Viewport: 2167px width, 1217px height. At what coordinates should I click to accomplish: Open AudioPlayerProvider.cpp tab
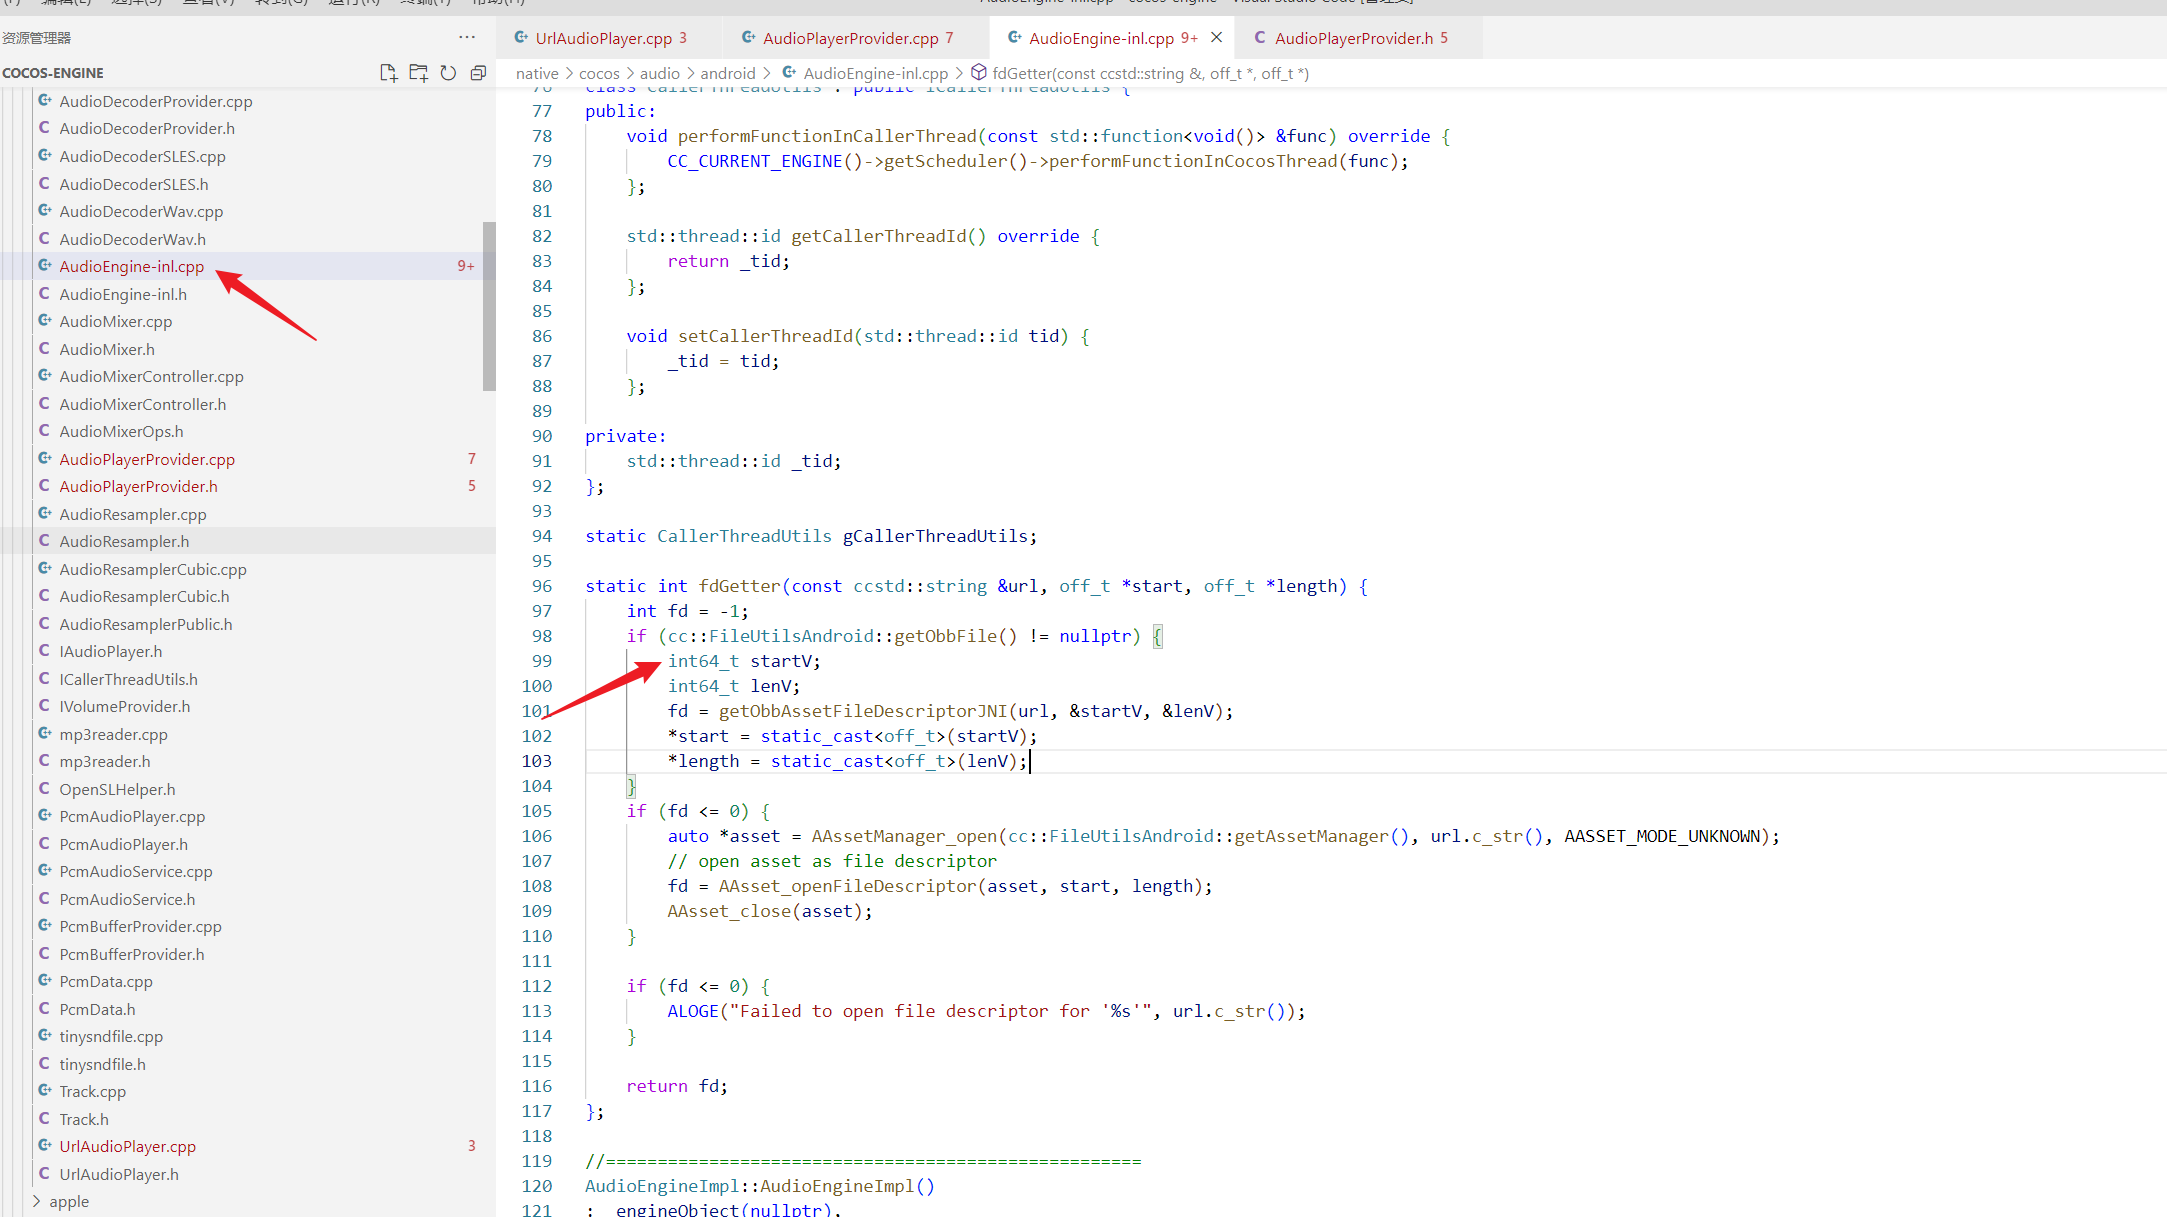[850, 38]
